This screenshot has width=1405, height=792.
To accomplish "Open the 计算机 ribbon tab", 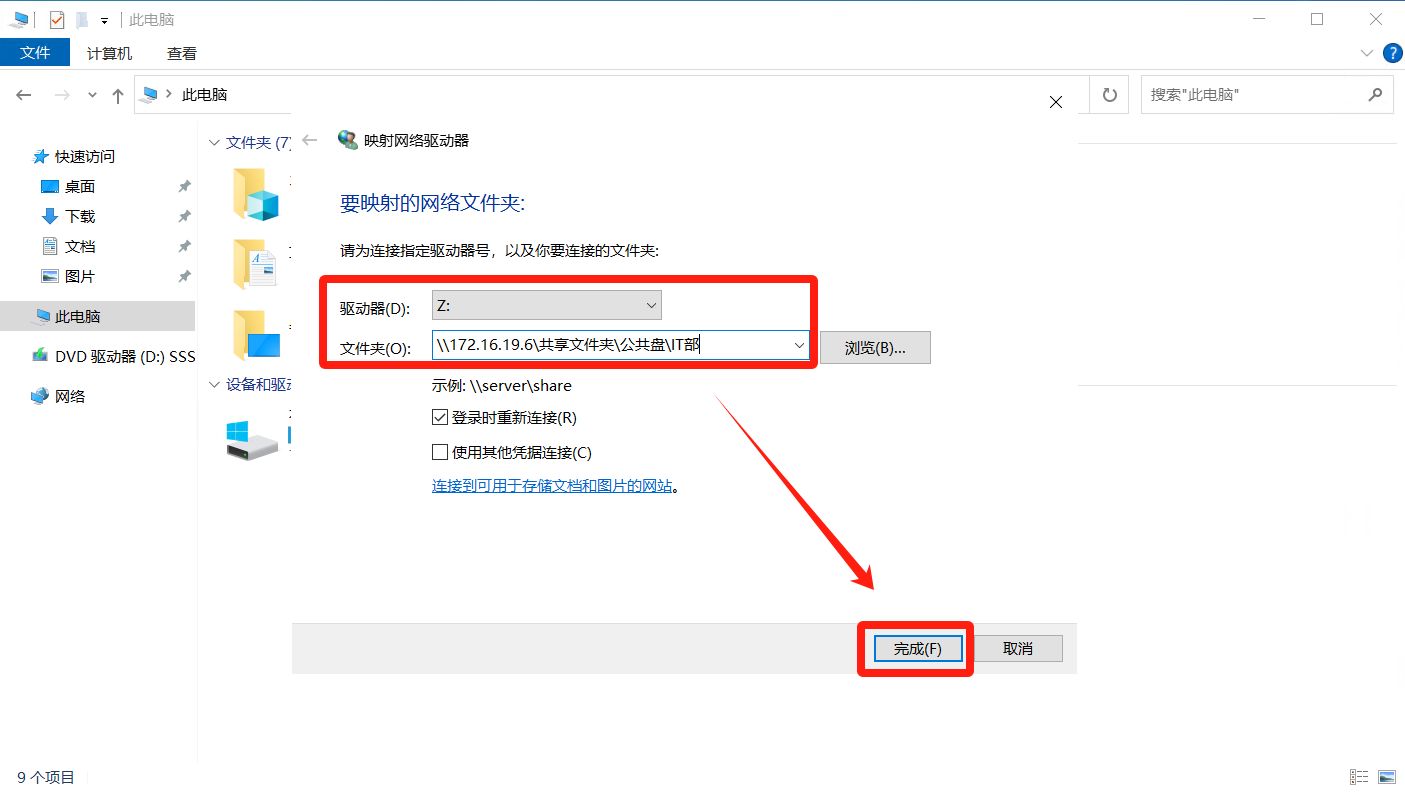I will (x=109, y=54).
